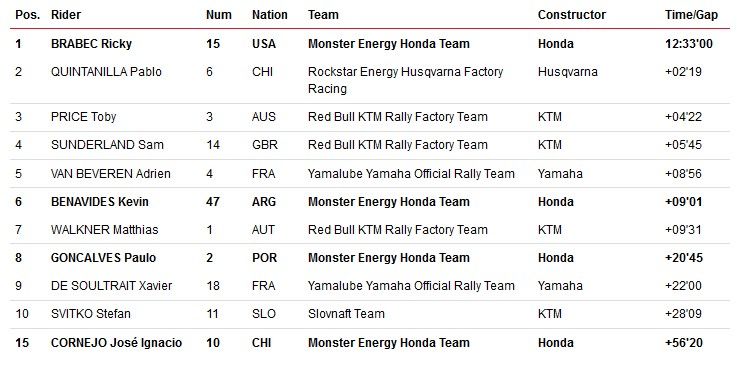Click BENAVIDES Kevin in bold

click(x=100, y=202)
